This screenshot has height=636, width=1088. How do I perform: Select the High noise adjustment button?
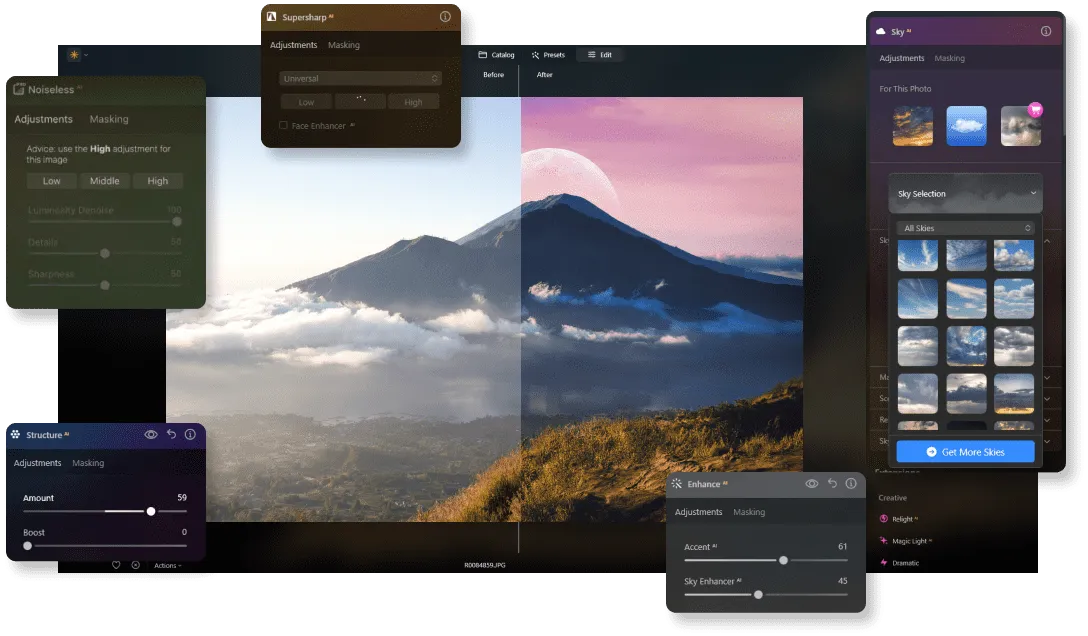157,181
